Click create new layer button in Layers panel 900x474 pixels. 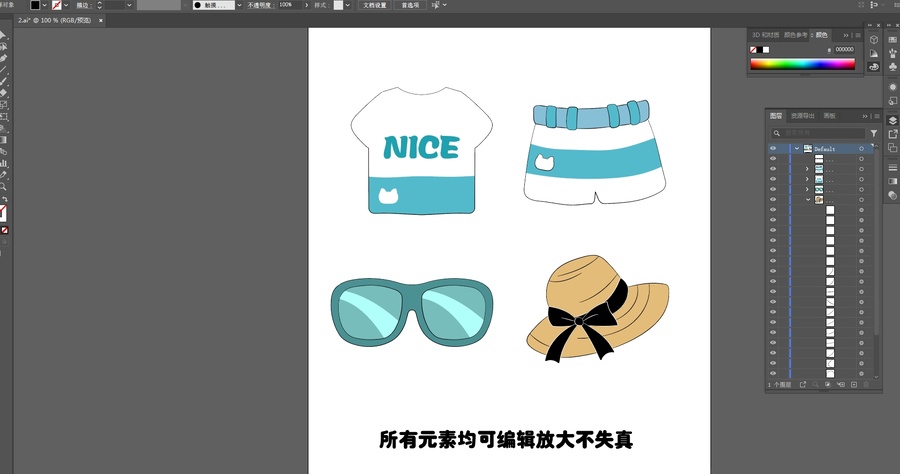click(854, 384)
